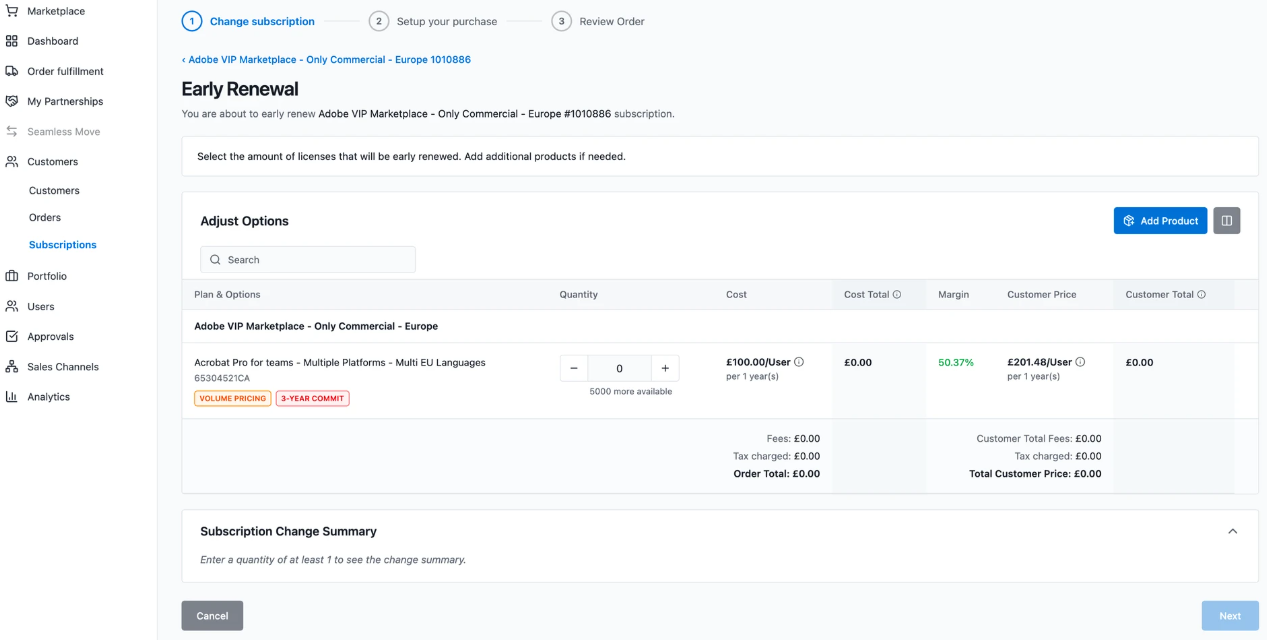Click the Customer Price column header

point(1042,294)
